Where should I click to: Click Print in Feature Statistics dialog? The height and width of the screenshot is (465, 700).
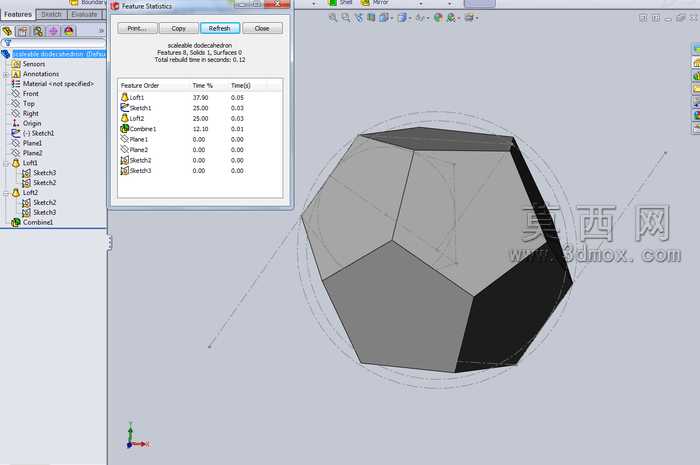click(137, 28)
